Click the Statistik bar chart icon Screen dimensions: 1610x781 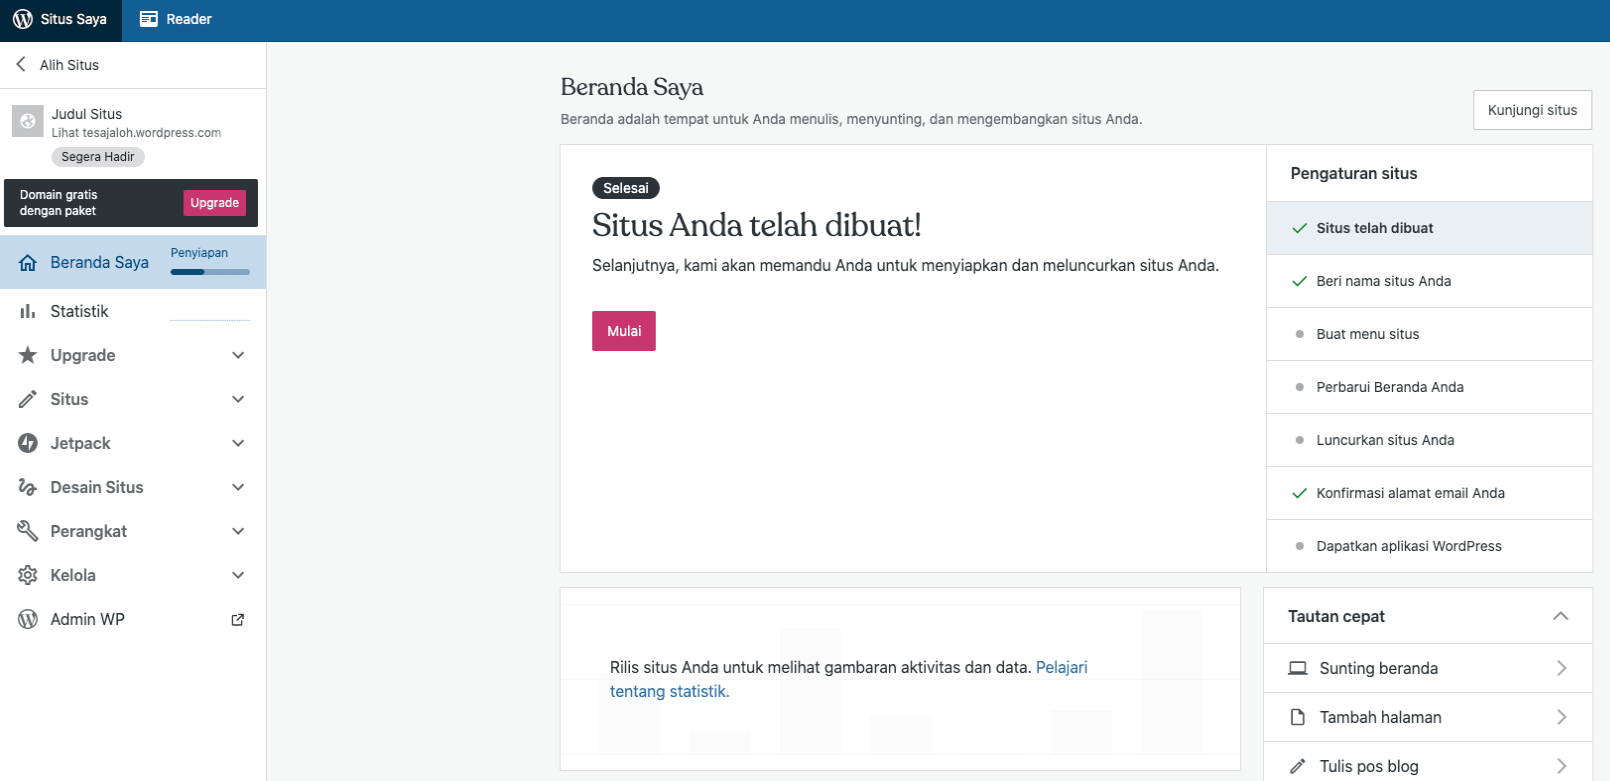tap(28, 312)
